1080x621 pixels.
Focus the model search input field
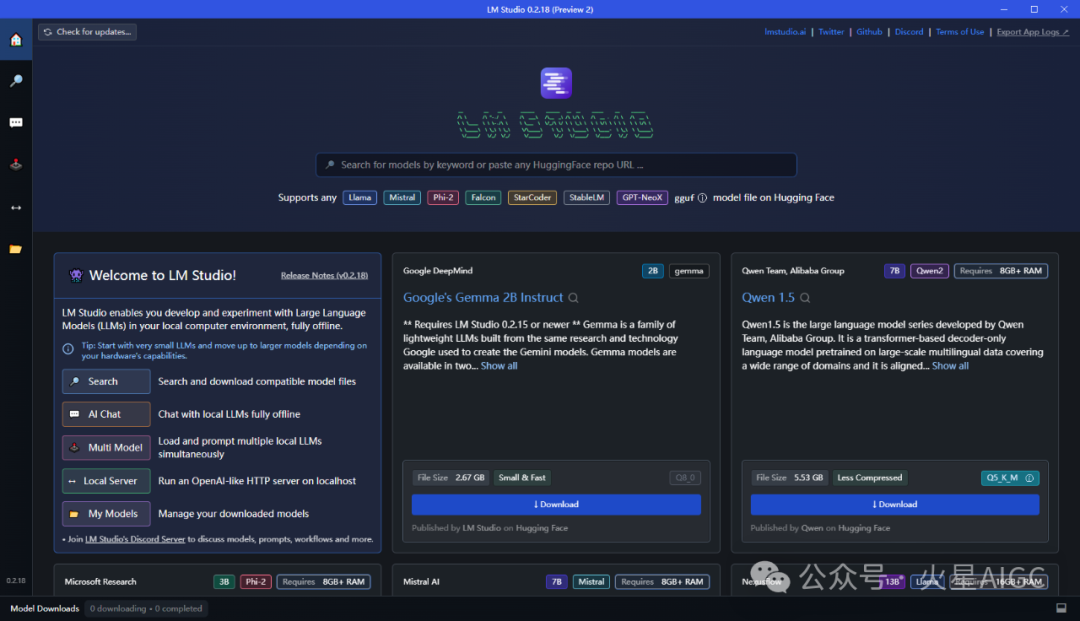556,165
